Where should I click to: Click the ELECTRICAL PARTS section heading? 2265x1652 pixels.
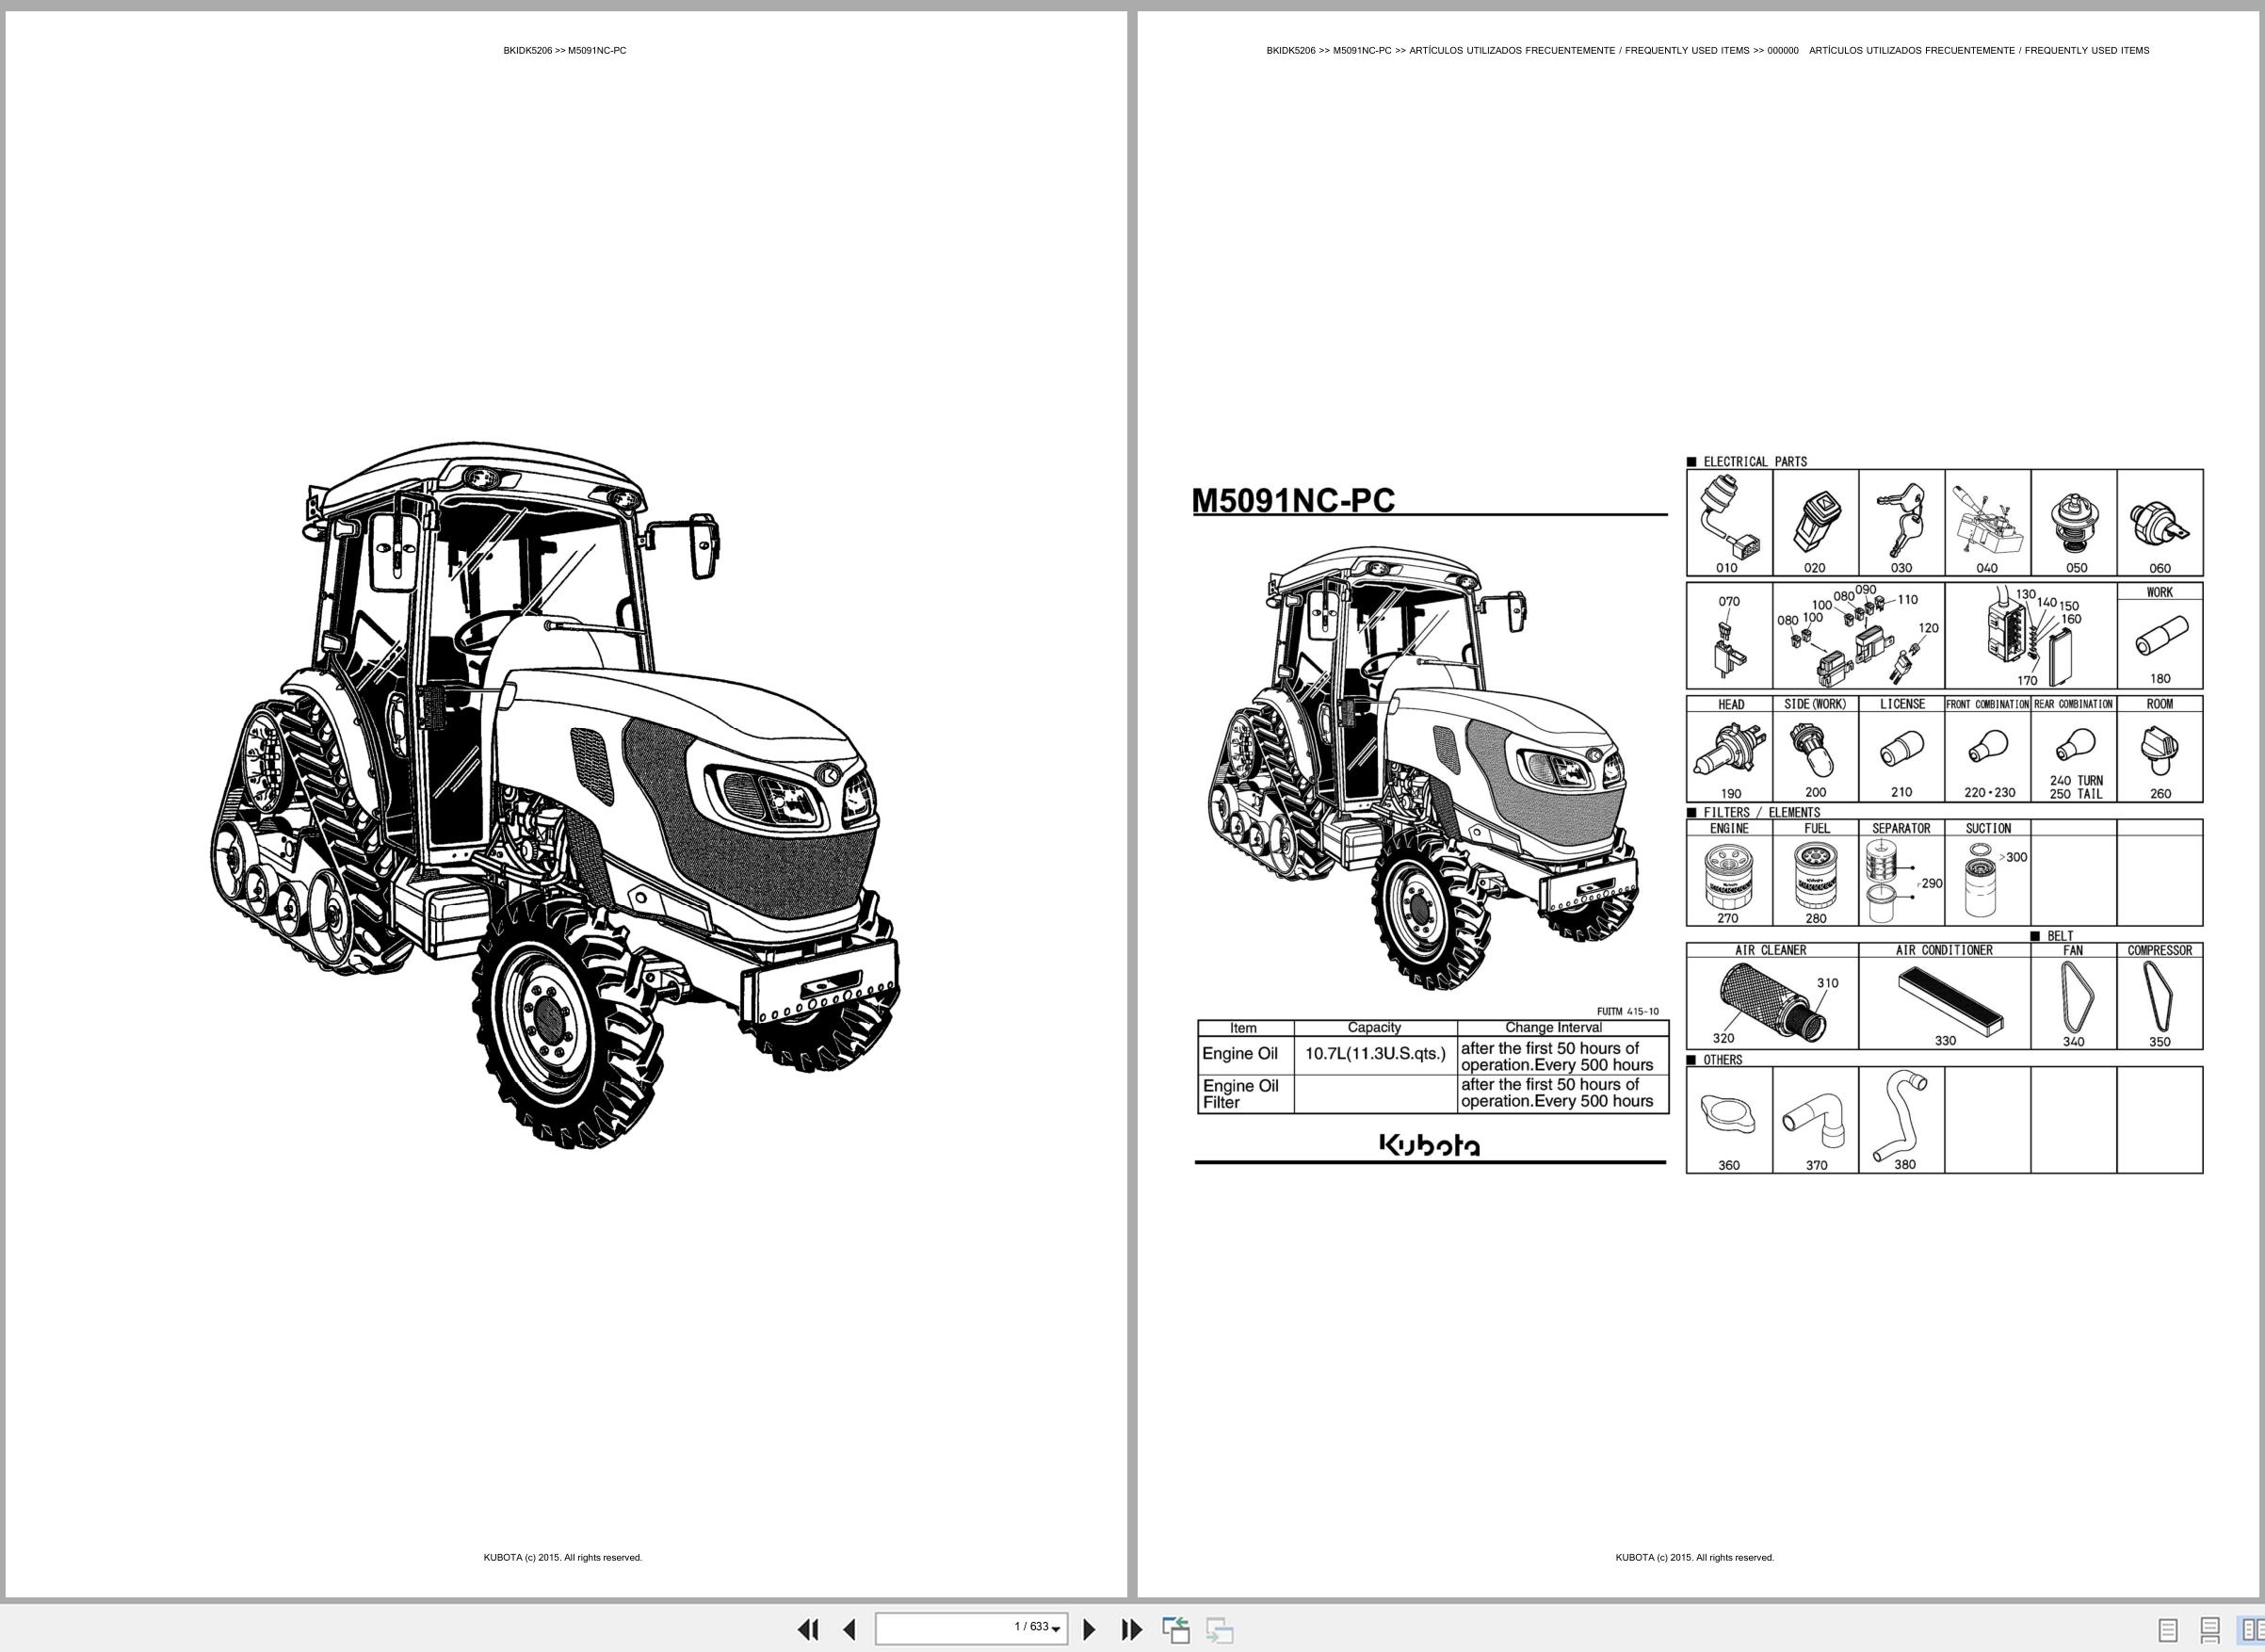[x=1755, y=462]
